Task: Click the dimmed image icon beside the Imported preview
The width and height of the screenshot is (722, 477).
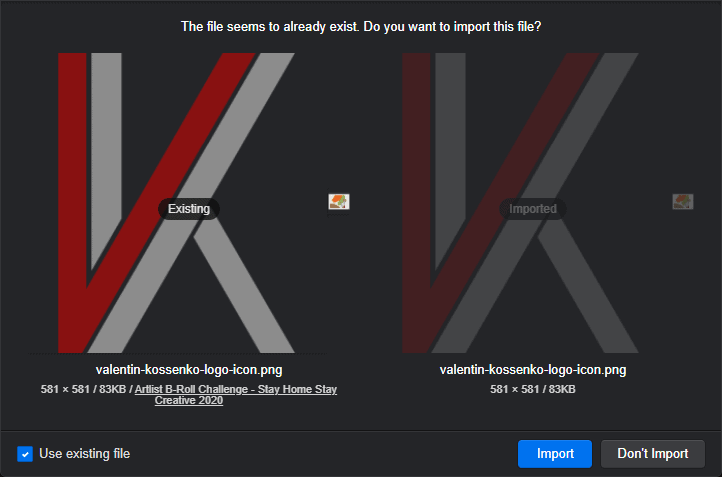Action: coord(683,202)
